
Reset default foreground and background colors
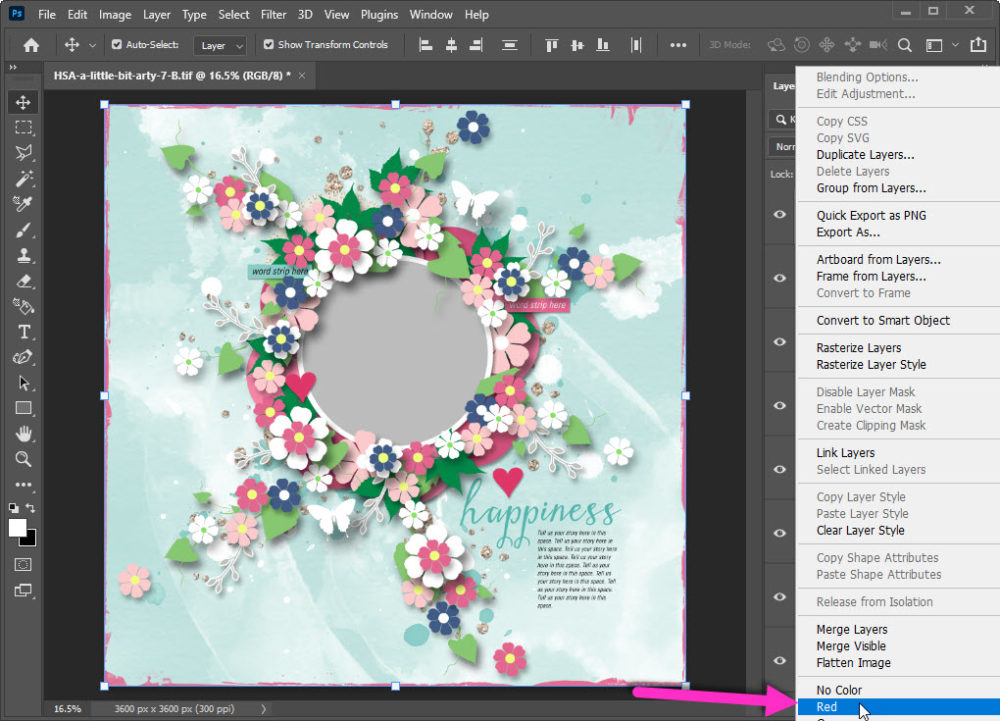pyautogui.click(x=13, y=508)
